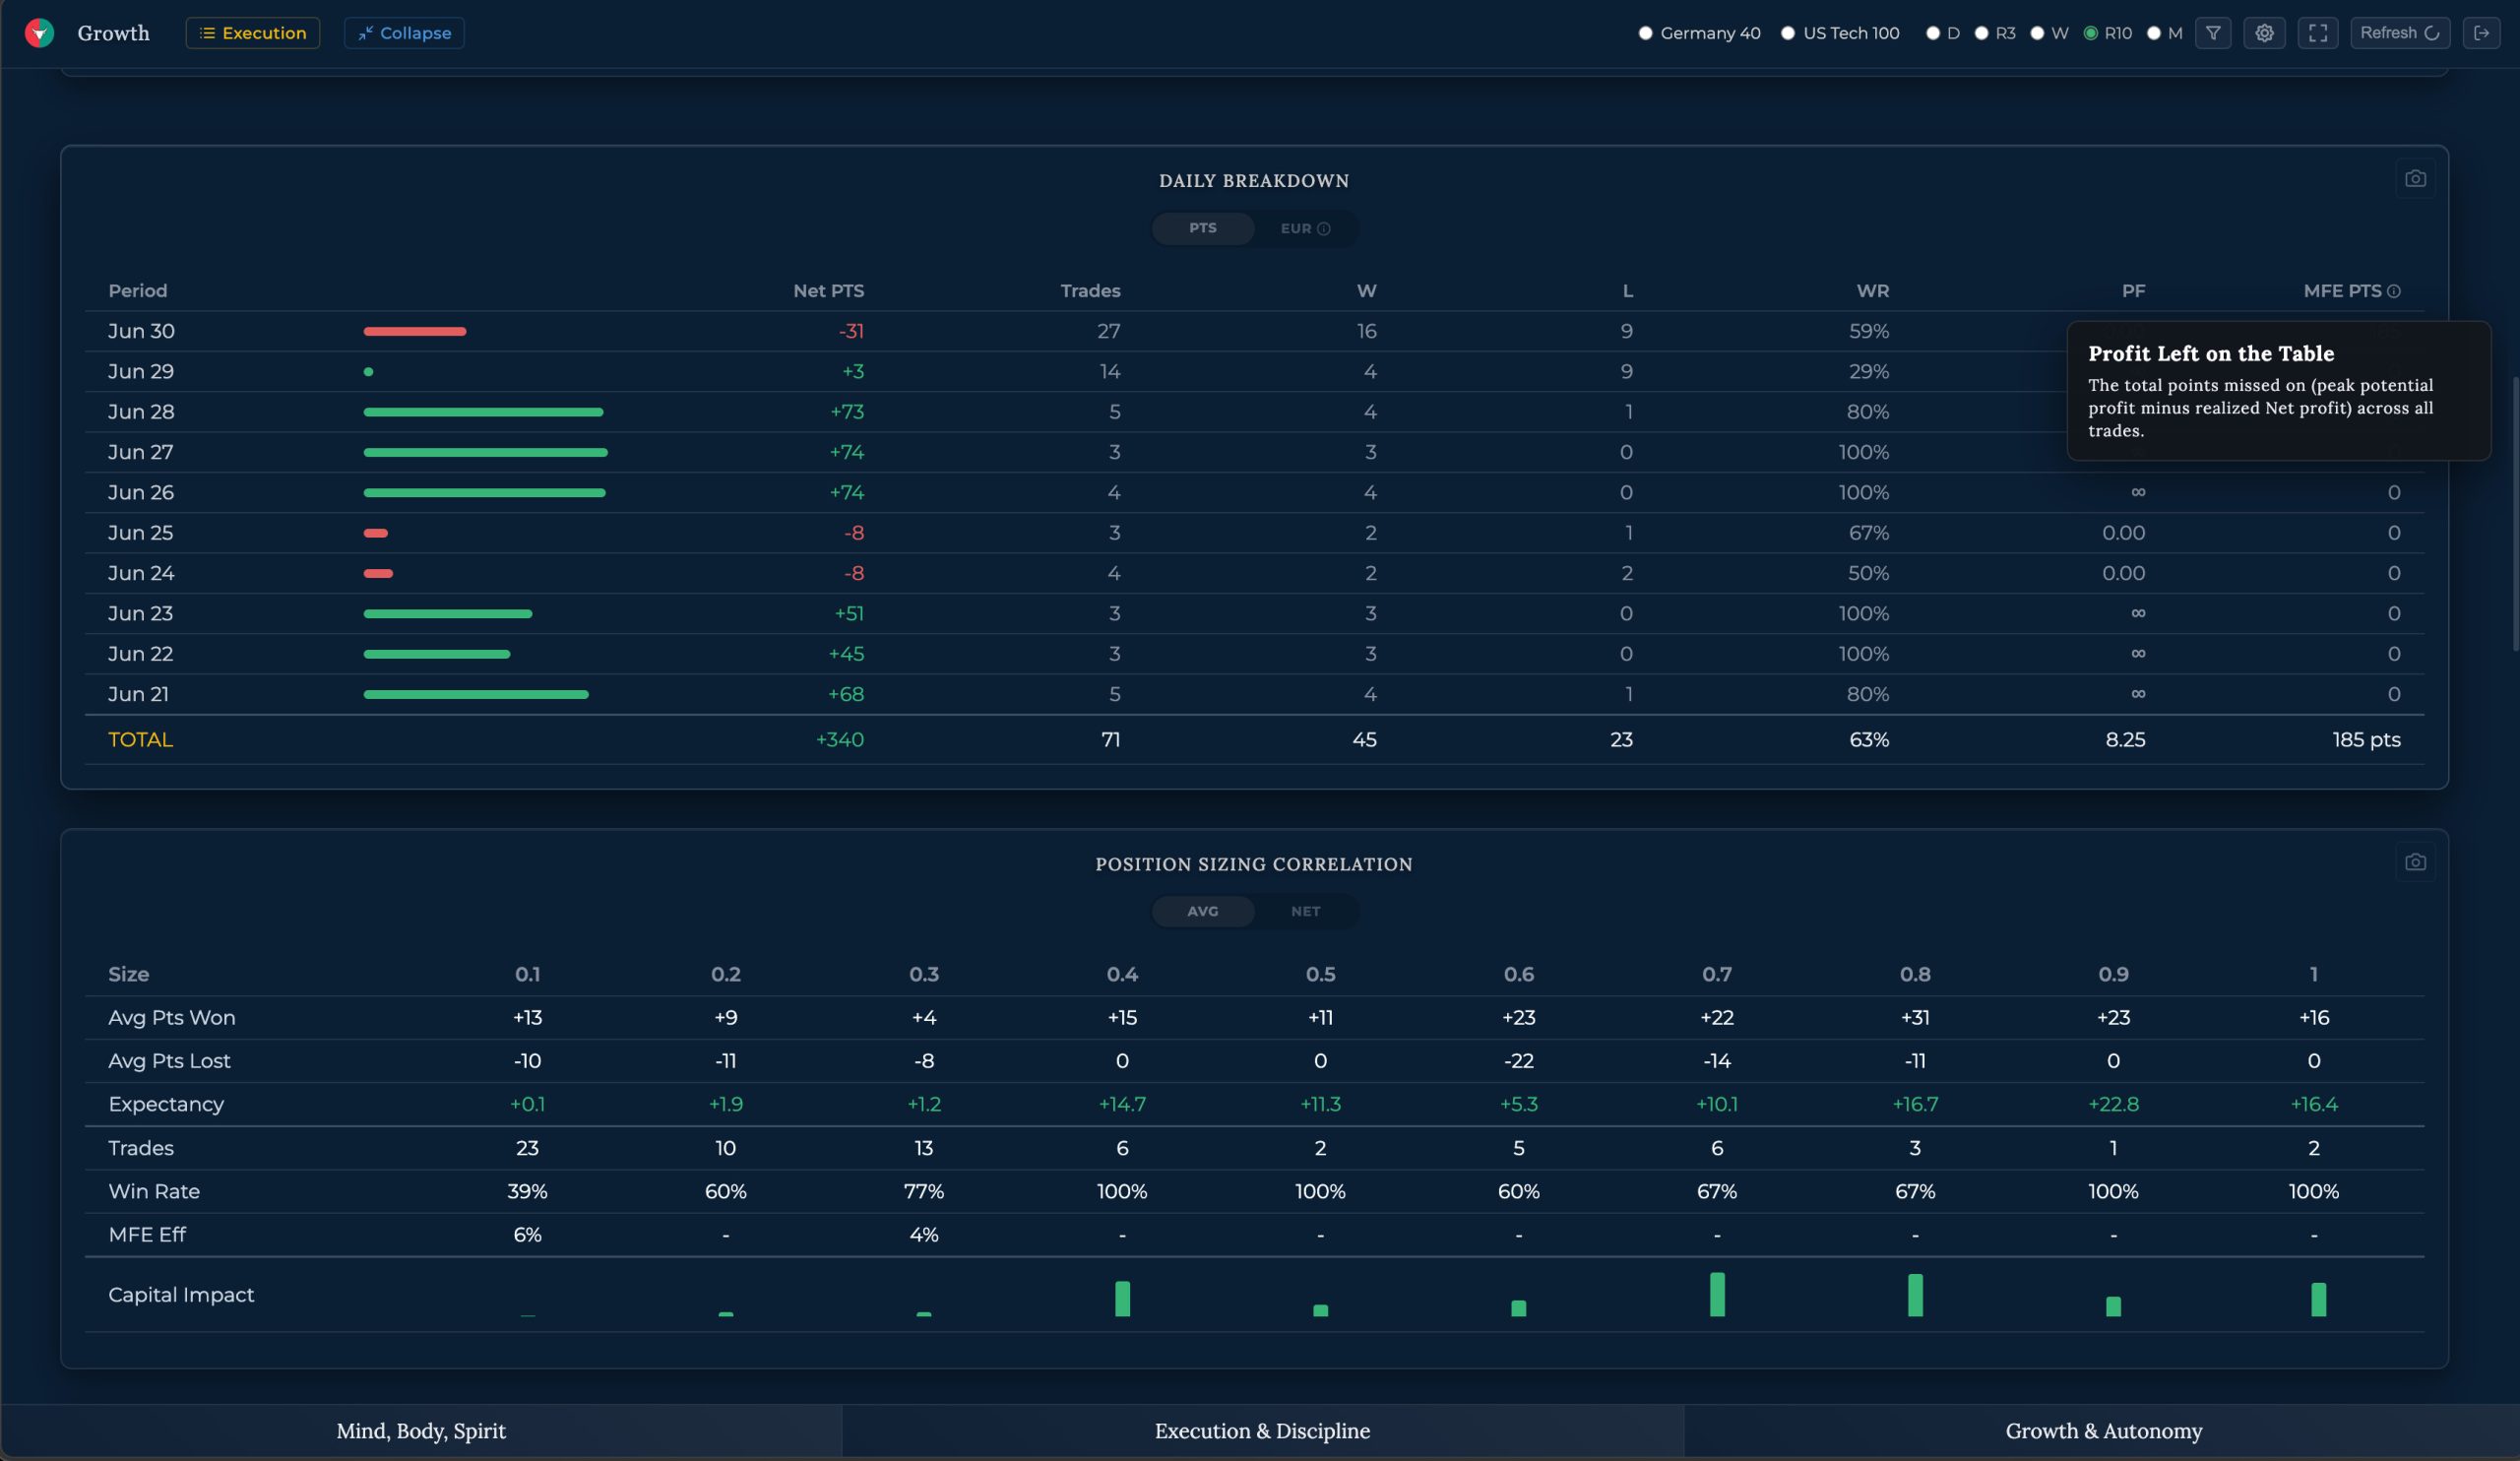
Task: Click the logout exit icon
Action: tap(2481, 33)
